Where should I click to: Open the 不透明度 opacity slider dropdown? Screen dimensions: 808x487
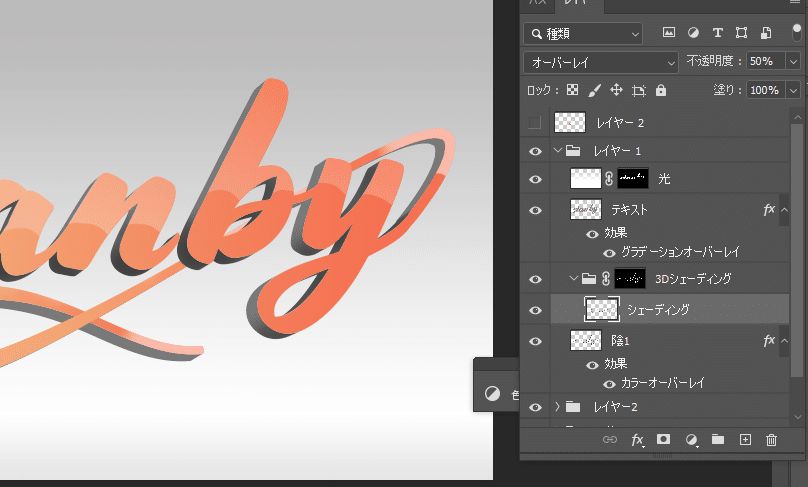(x=793, y=61)
